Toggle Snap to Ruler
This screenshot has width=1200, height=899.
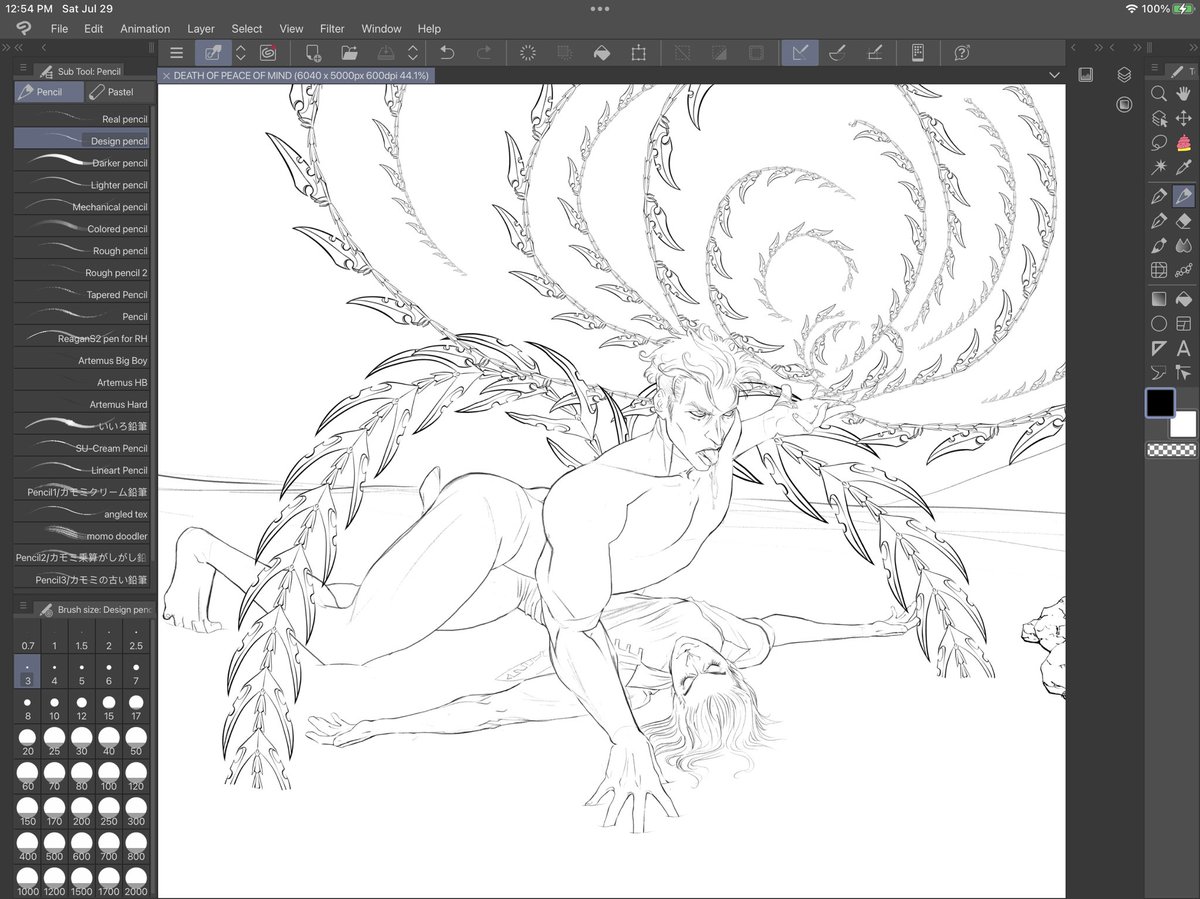(800, 53)
